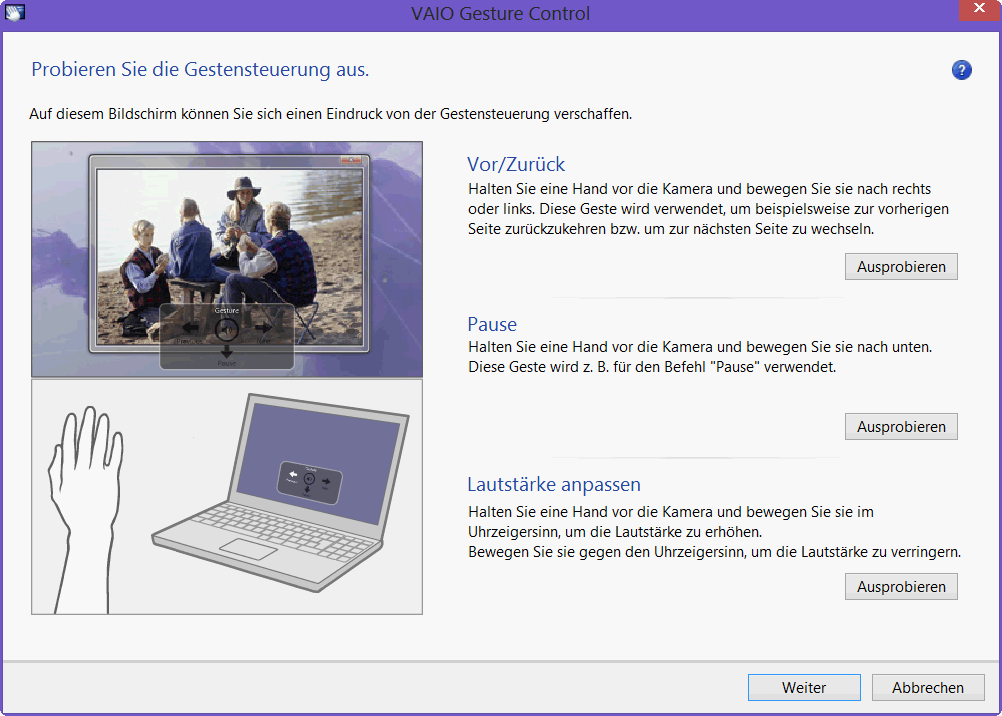The height and width of the screenshot is (716, 1002).
Task: Click Ausprobieren for Lautstärke anpassen
Action: 901,586
